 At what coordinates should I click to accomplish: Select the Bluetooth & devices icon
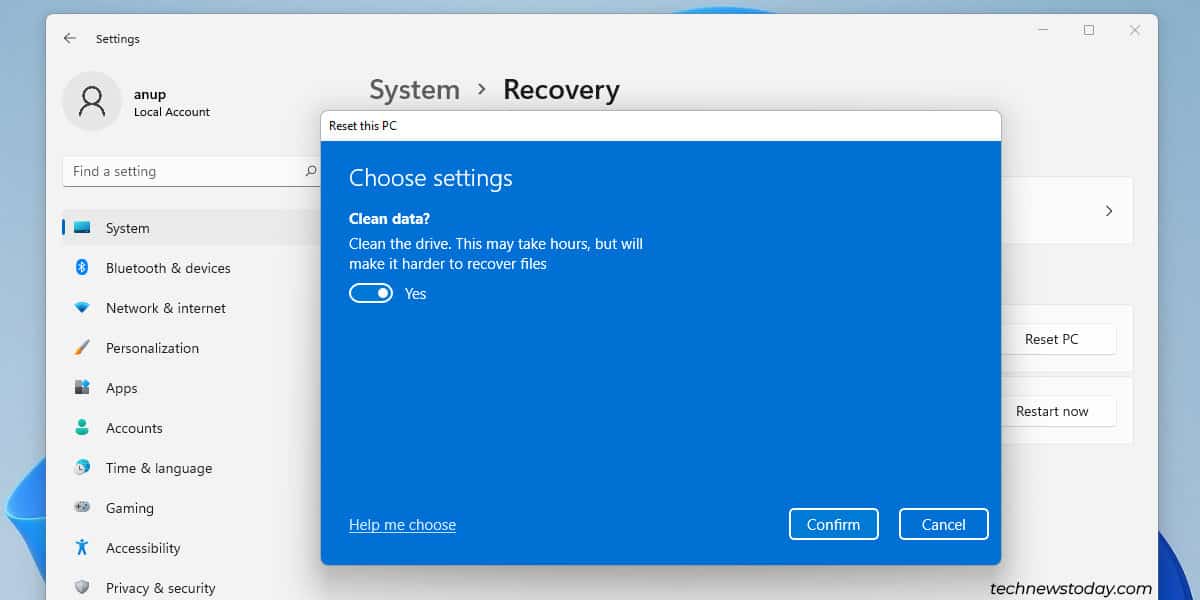tap(84, 268)
